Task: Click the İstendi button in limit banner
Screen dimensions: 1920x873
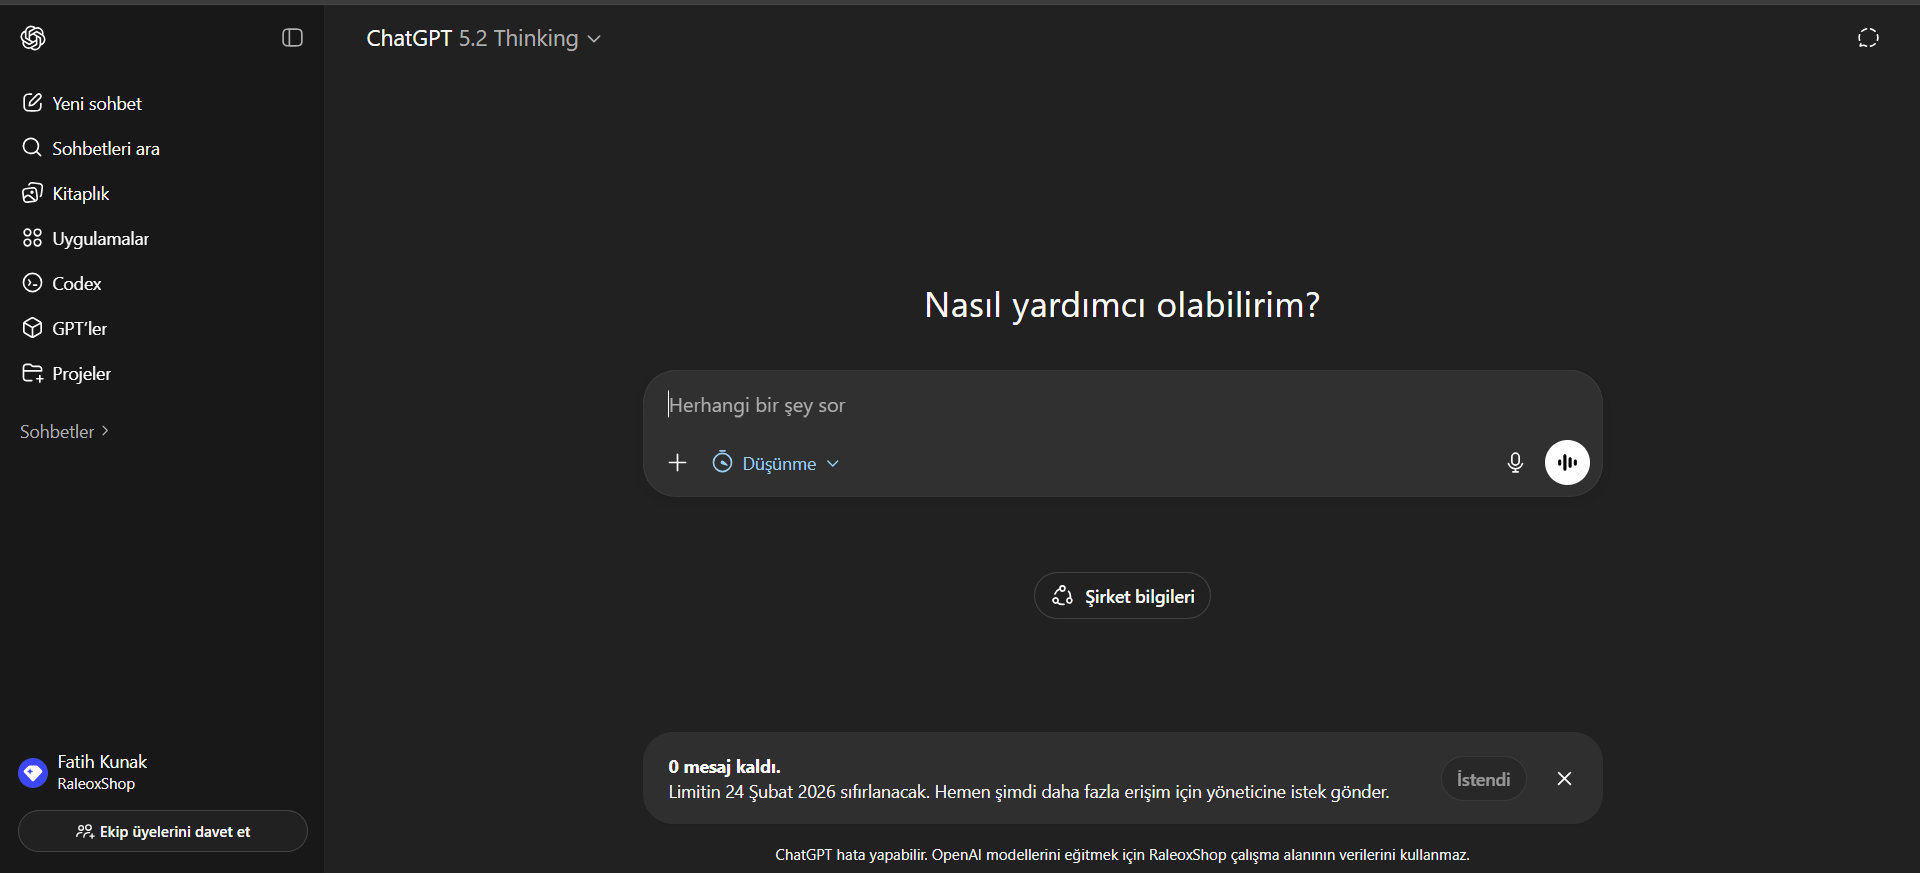Action: coord(1483,779)
